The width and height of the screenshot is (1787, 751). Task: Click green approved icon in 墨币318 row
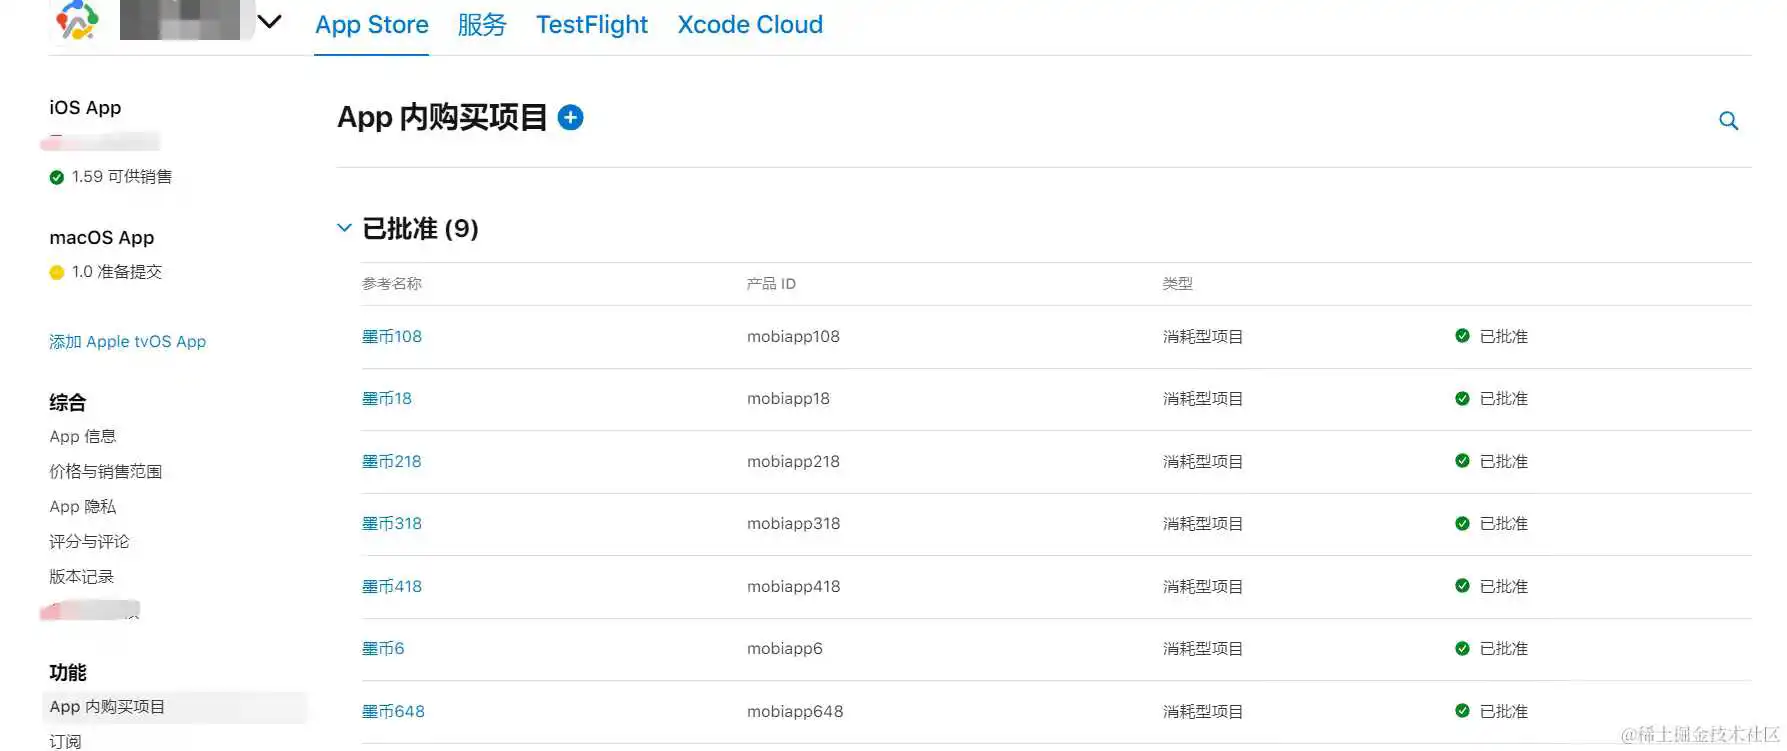click(1462, 523)
